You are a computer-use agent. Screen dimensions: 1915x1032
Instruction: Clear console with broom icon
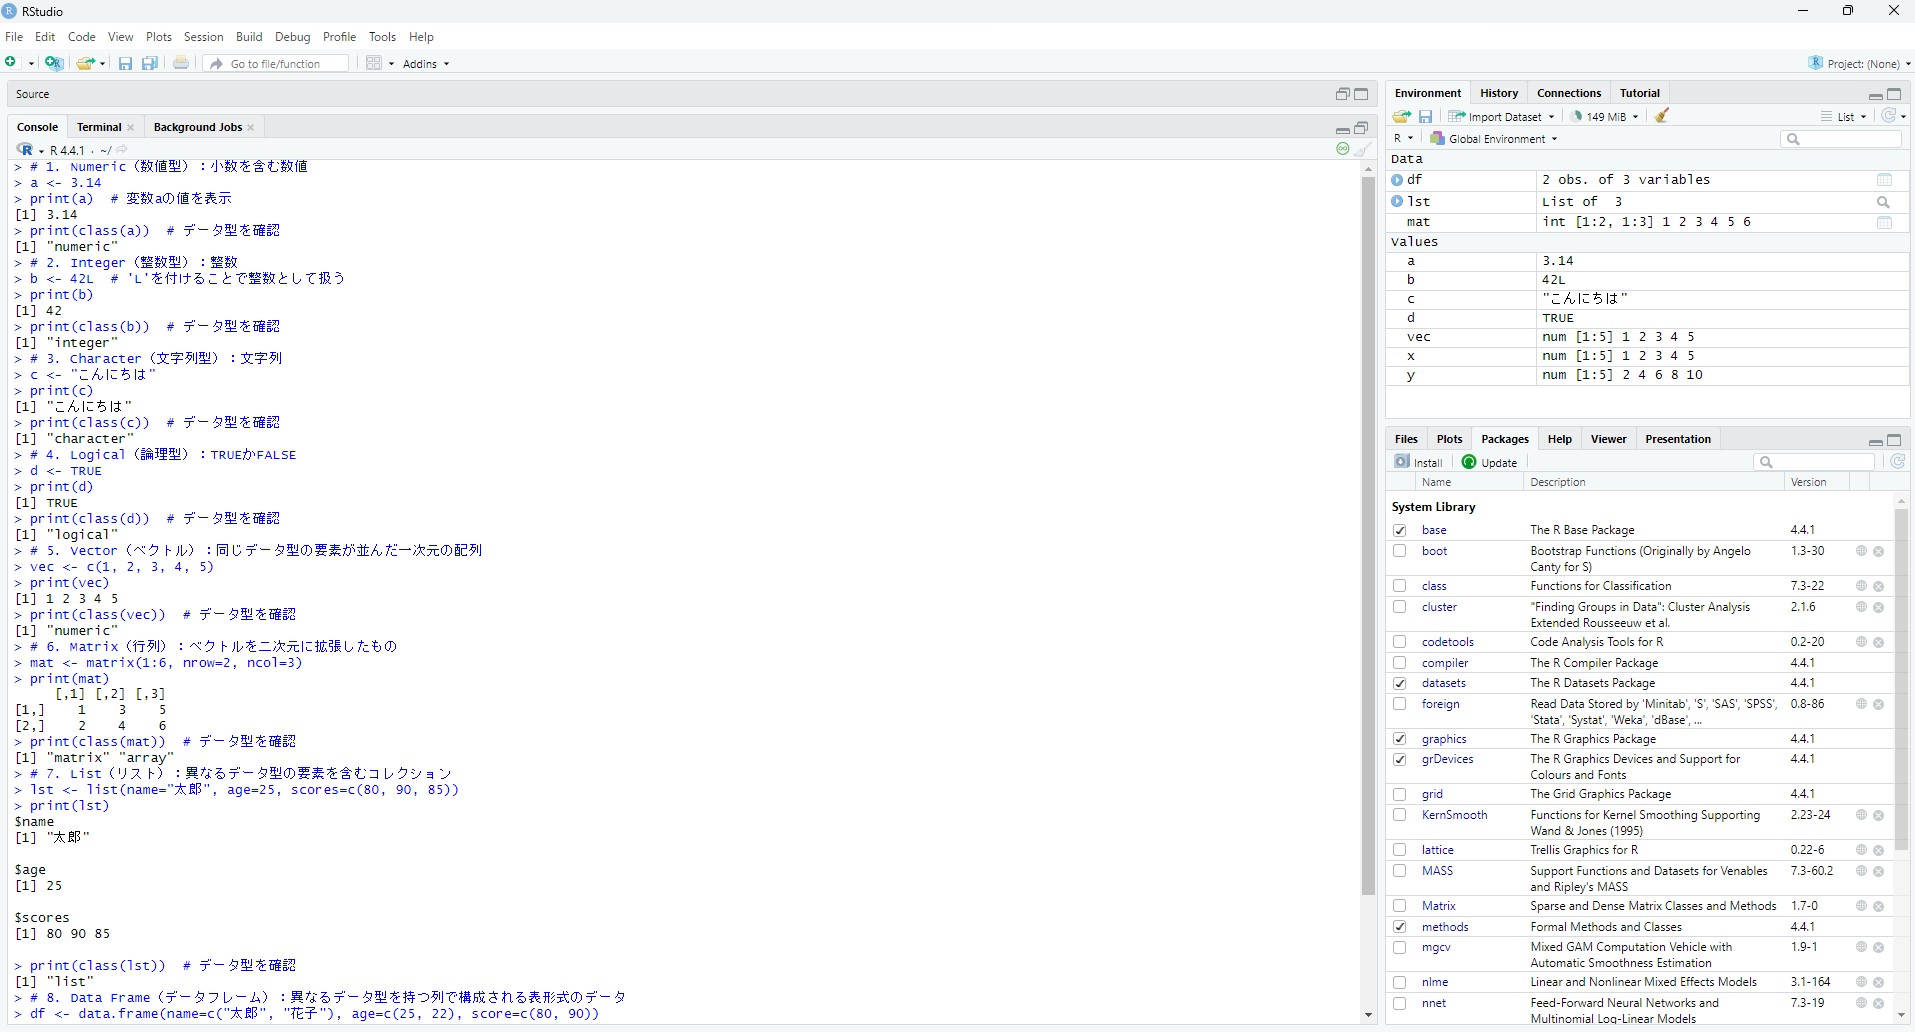(1363, 149)
